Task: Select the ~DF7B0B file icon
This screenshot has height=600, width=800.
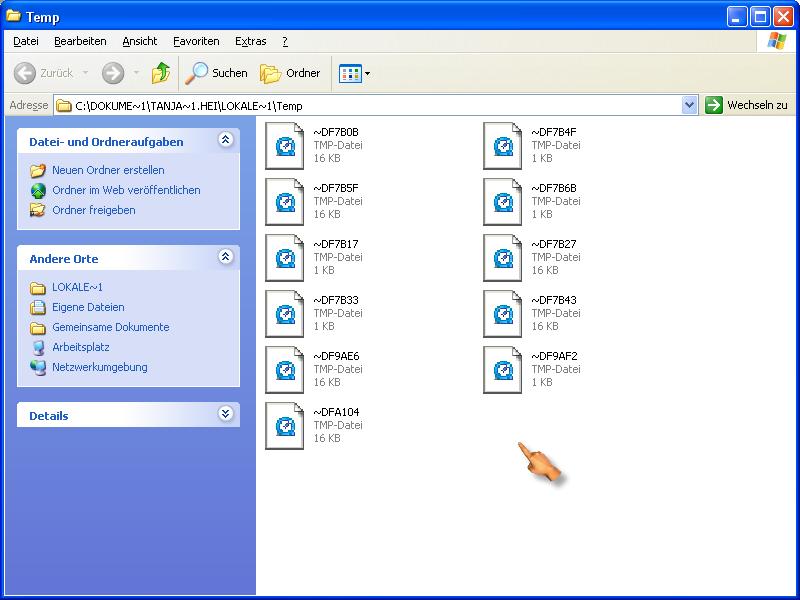Action: pyautogui.click(x=285, y=145)
